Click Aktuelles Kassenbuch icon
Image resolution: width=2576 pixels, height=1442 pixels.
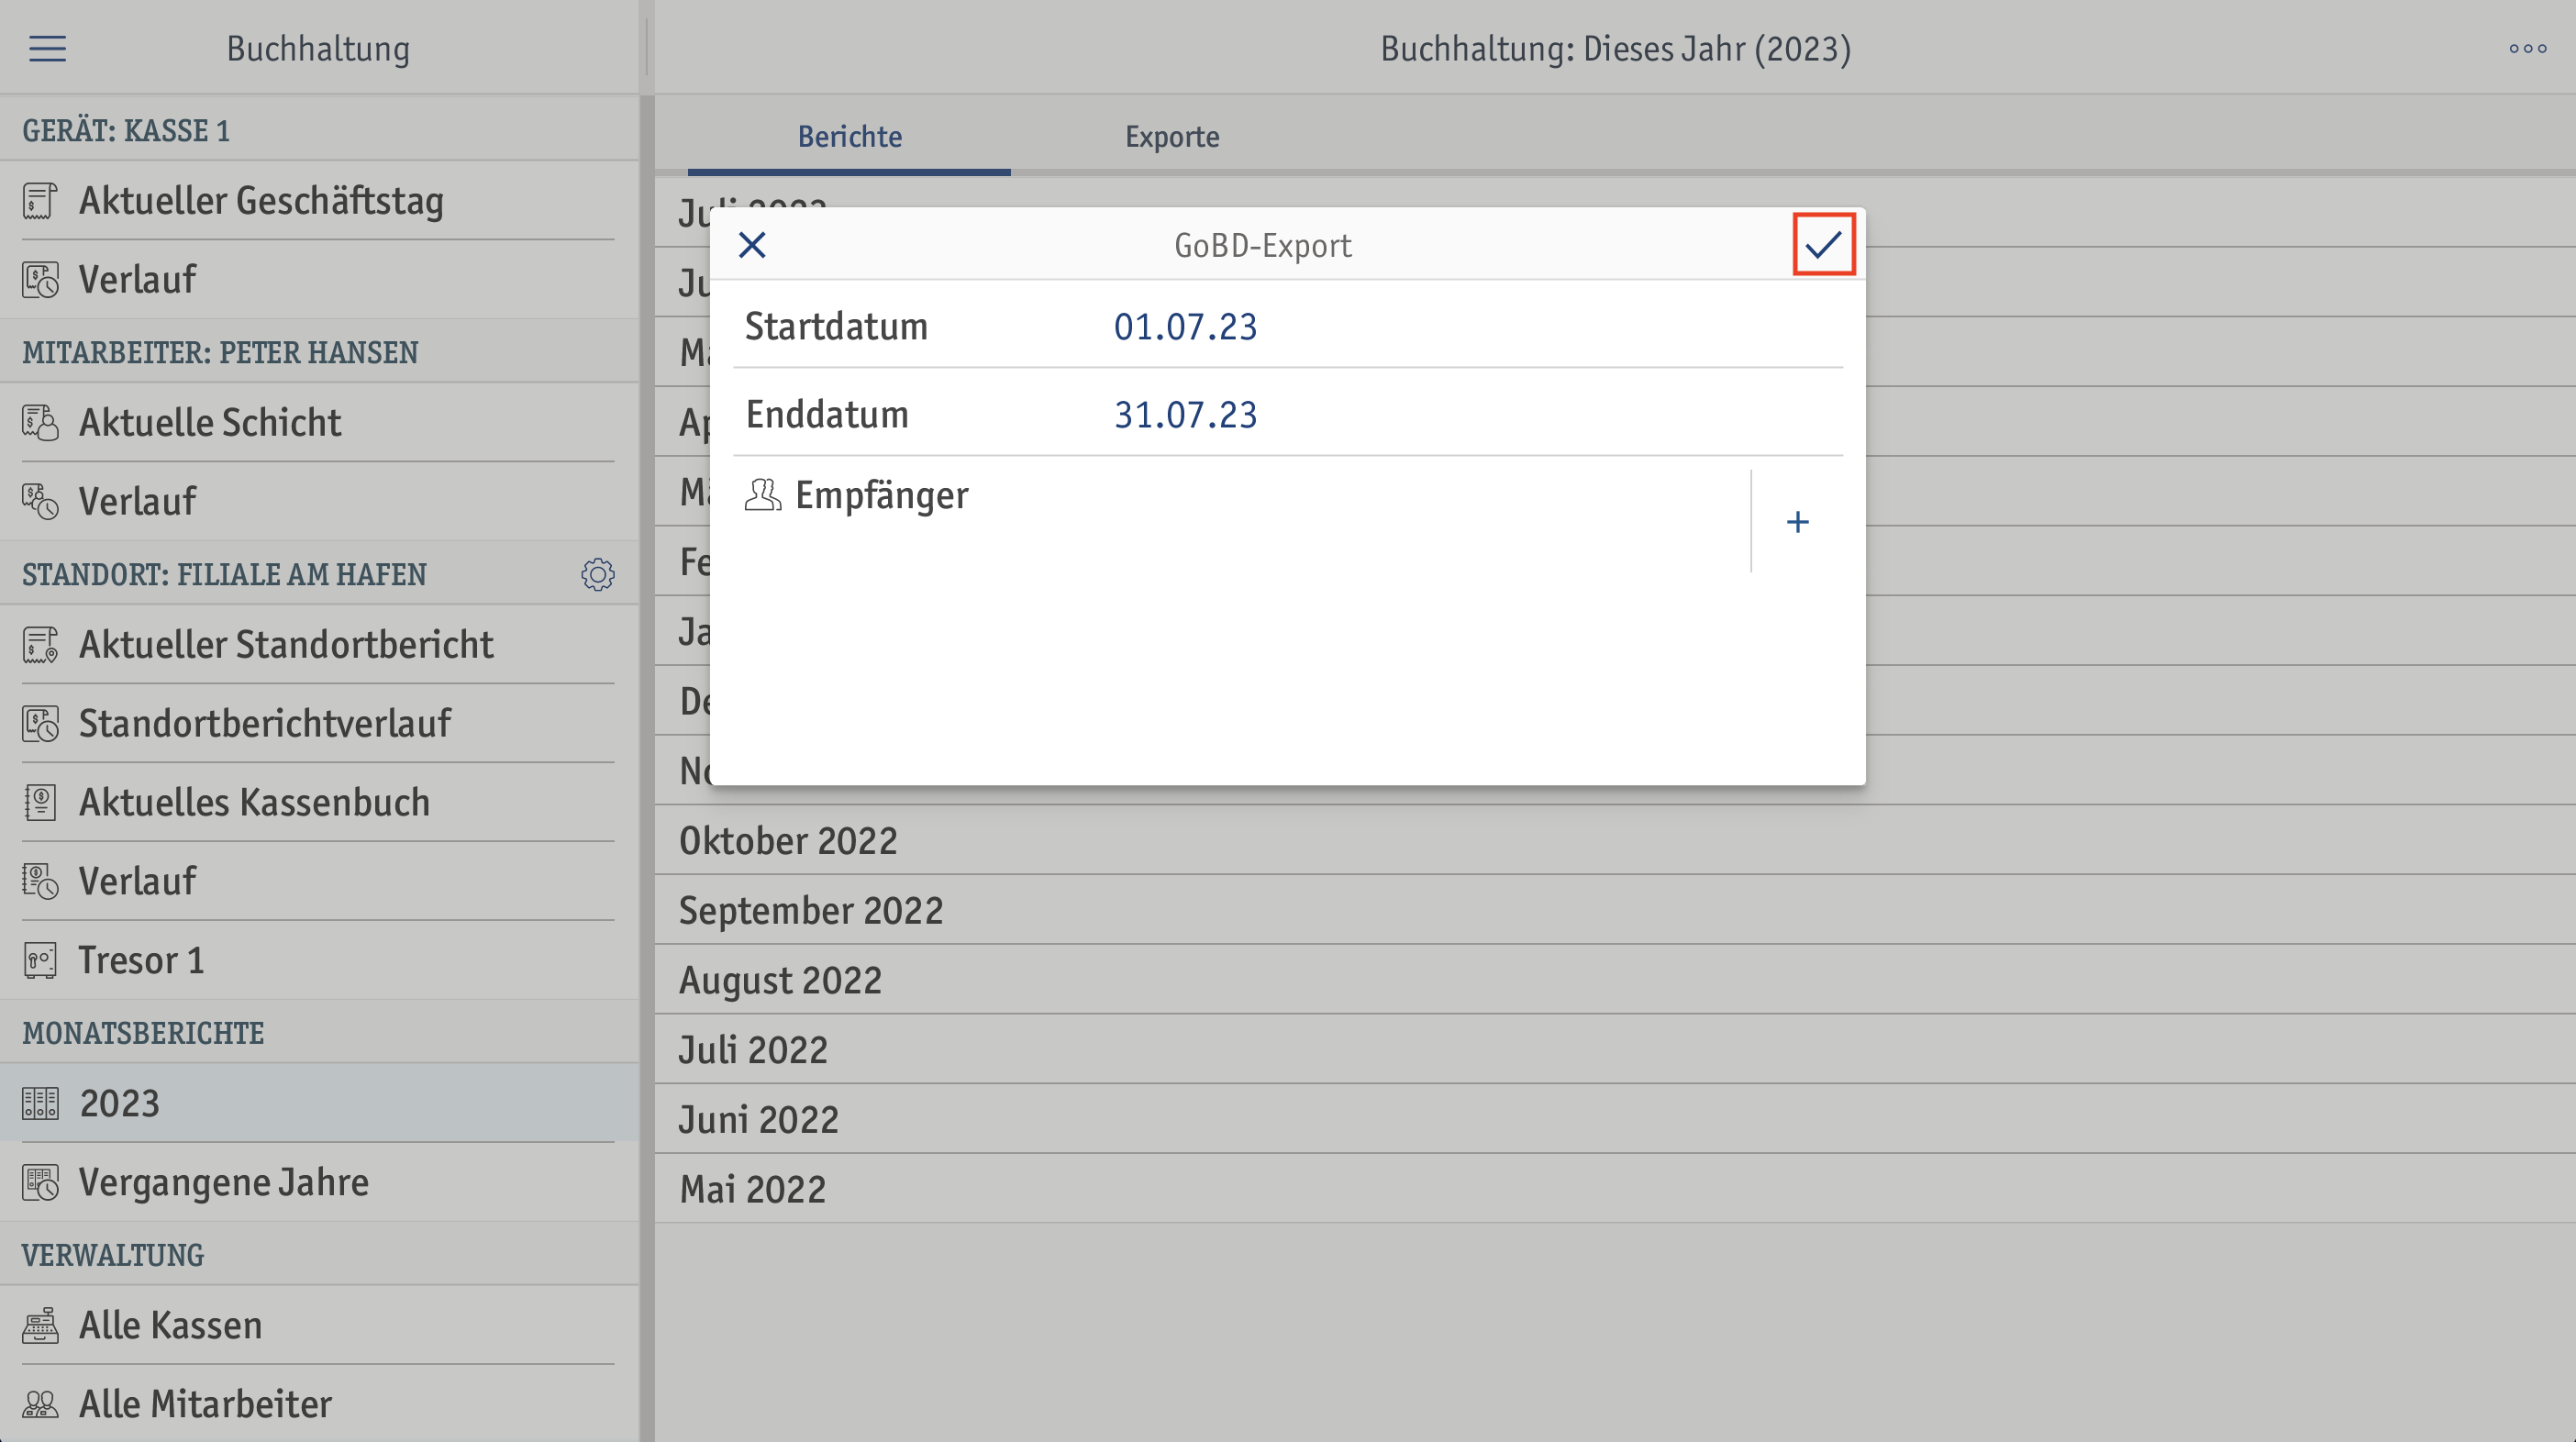(x=40, y=802)
